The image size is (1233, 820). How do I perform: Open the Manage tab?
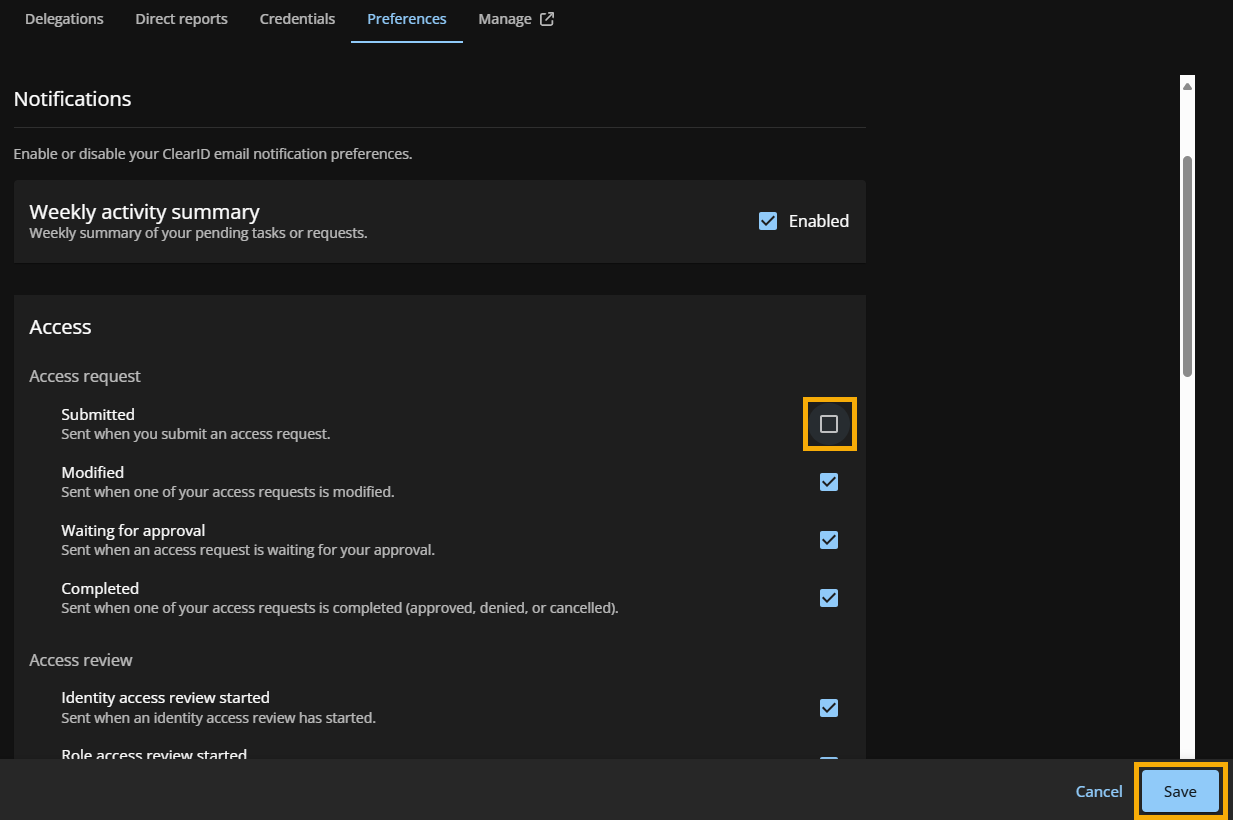coord(505,18)
